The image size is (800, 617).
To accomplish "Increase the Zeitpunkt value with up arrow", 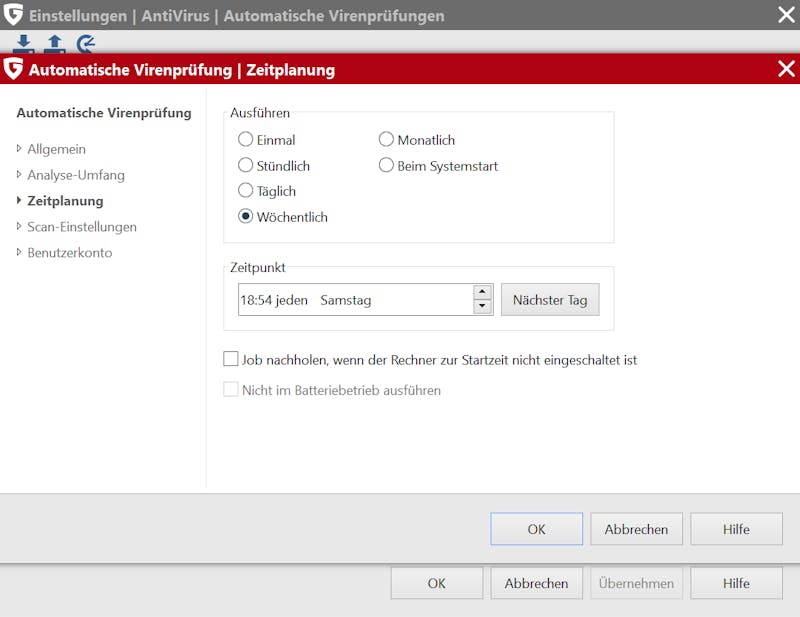I will coord(482,292).
